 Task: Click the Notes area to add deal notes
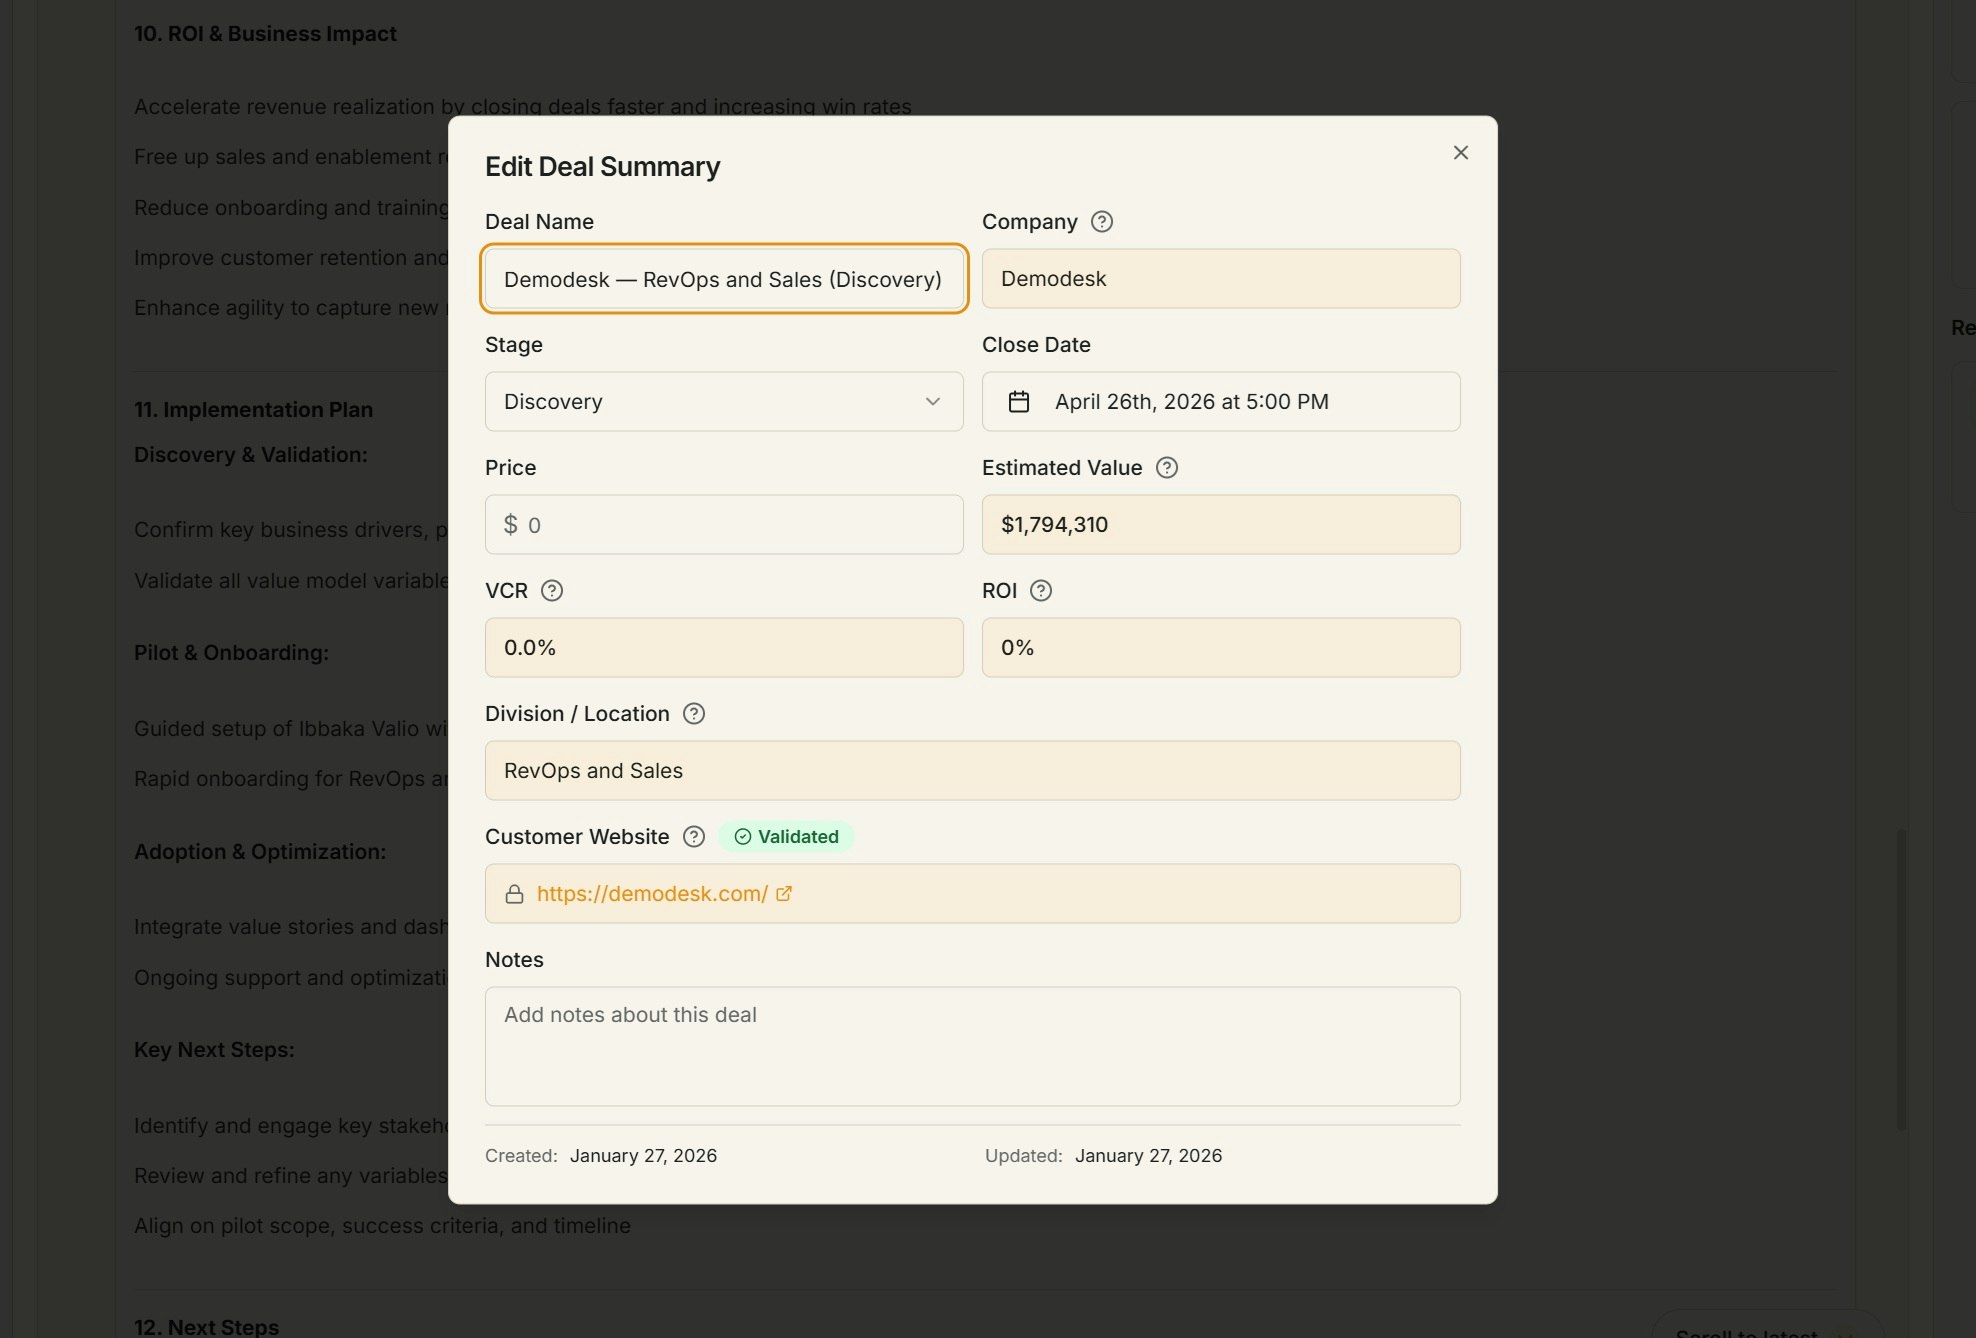971,1045
